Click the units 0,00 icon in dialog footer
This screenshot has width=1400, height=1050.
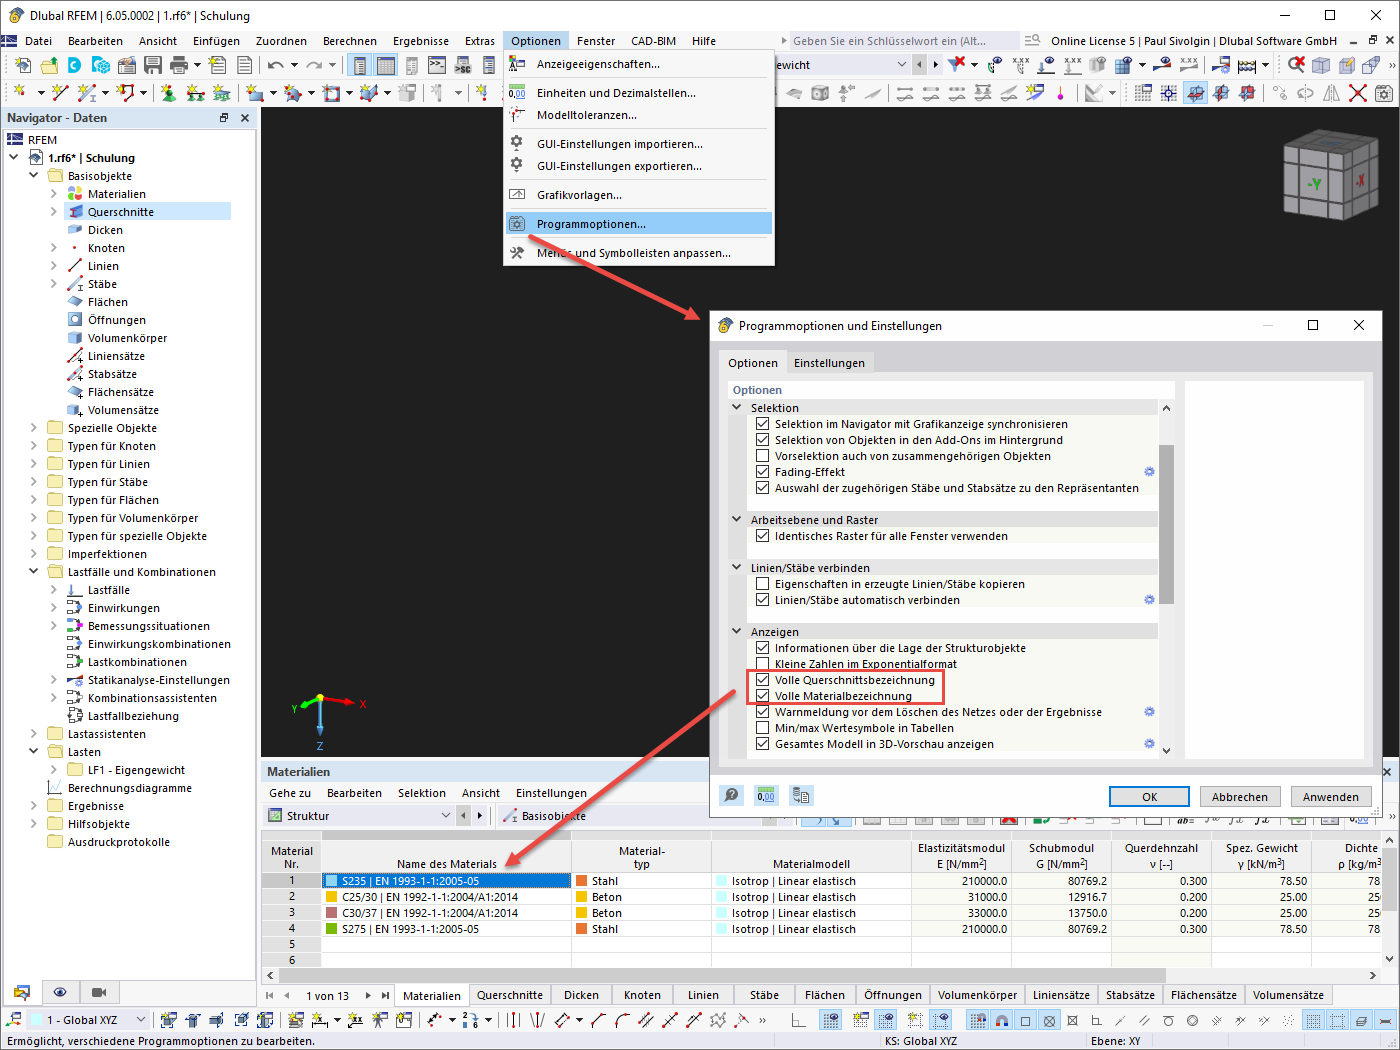click(766, 795)
